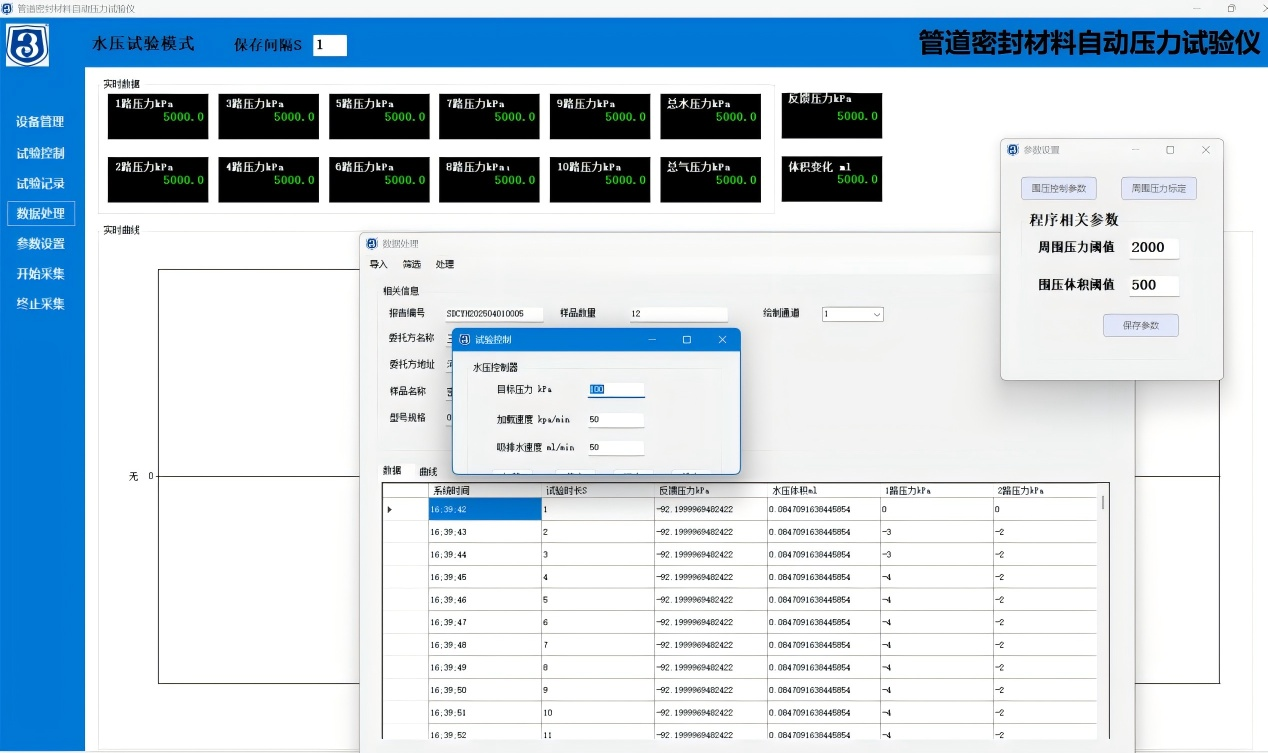
Task: Click the 周围压力标定 button
Action: [1158, 188]
